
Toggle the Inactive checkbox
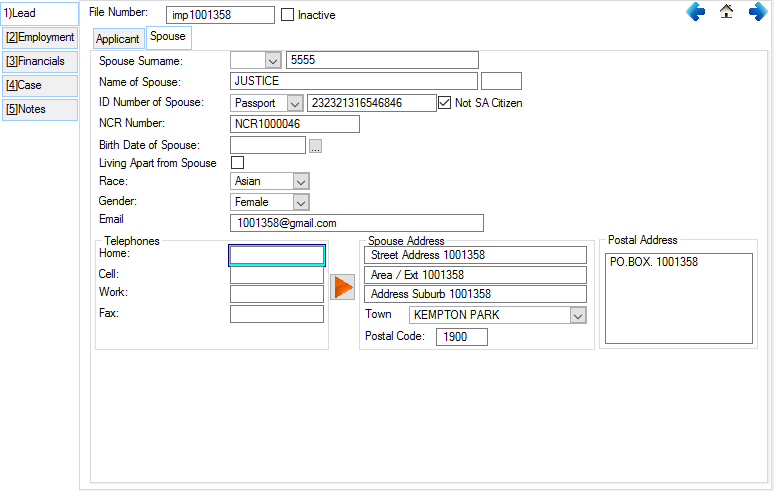click(x=288, y=15)
